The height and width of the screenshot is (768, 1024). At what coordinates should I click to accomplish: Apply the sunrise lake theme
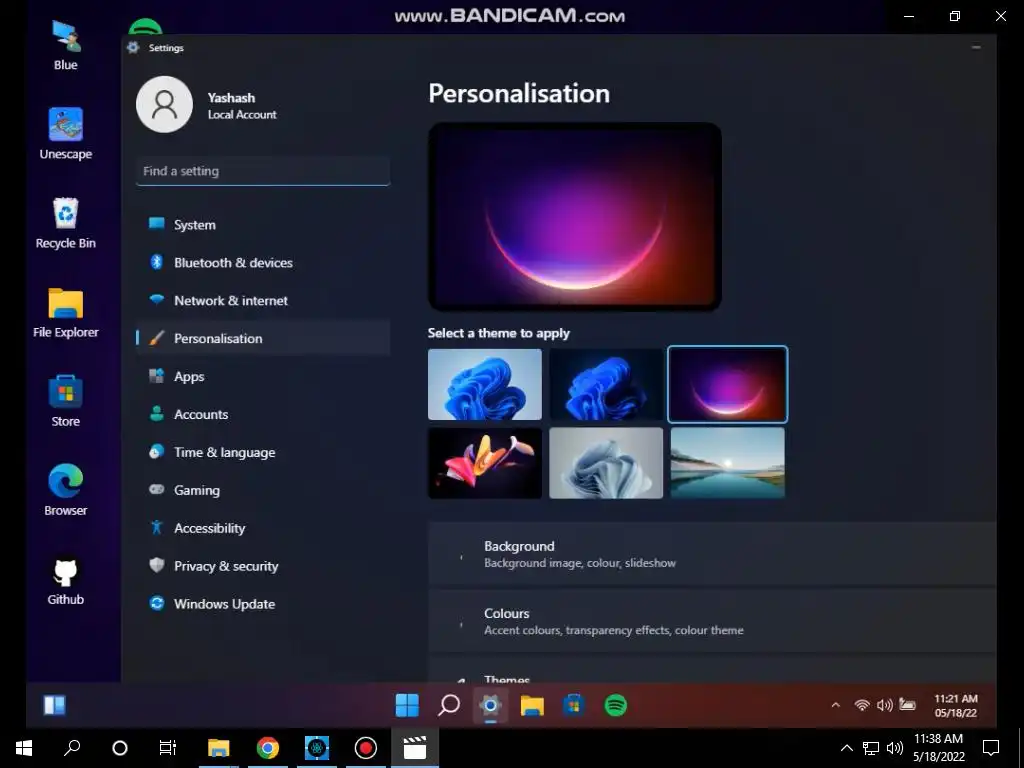(728, 463)
